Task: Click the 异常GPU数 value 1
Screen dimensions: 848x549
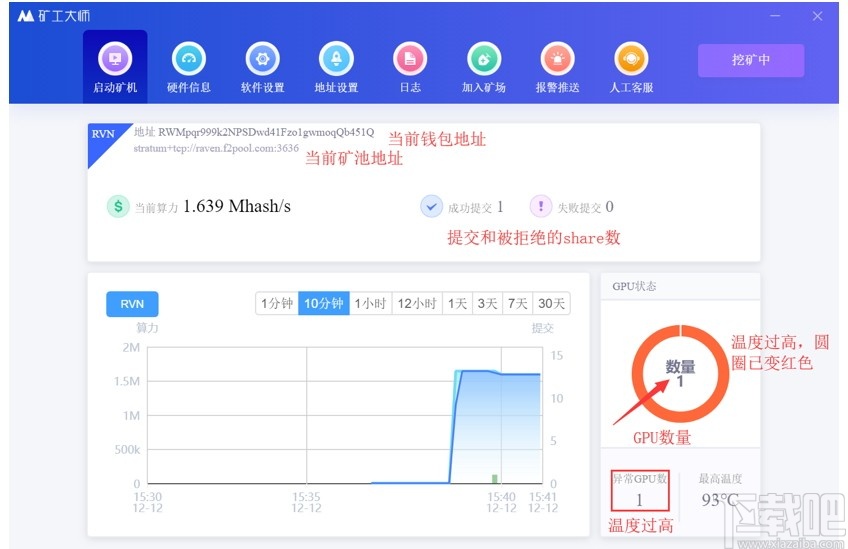Action: [x=639, y=500]
